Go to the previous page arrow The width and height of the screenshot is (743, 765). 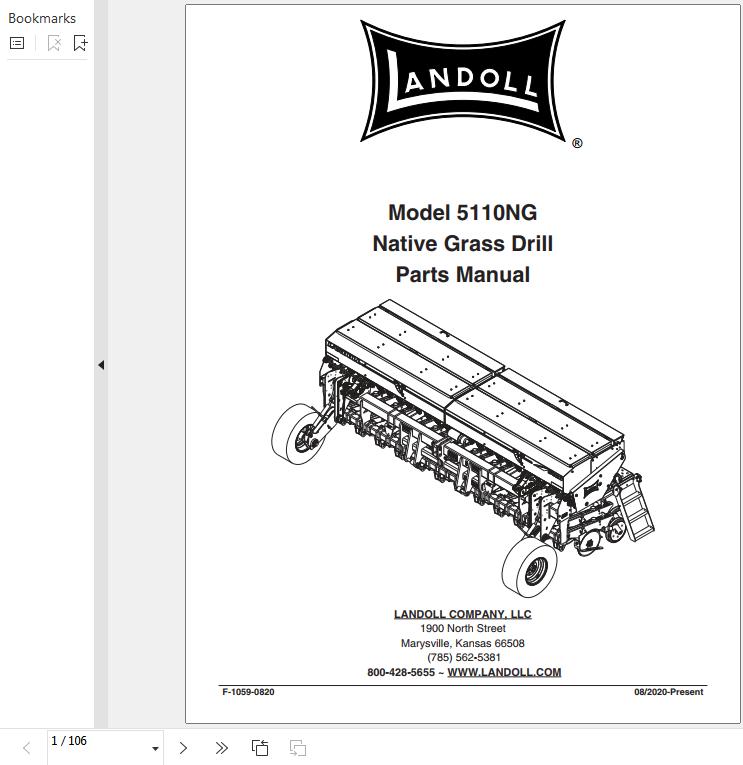point(27,748)
